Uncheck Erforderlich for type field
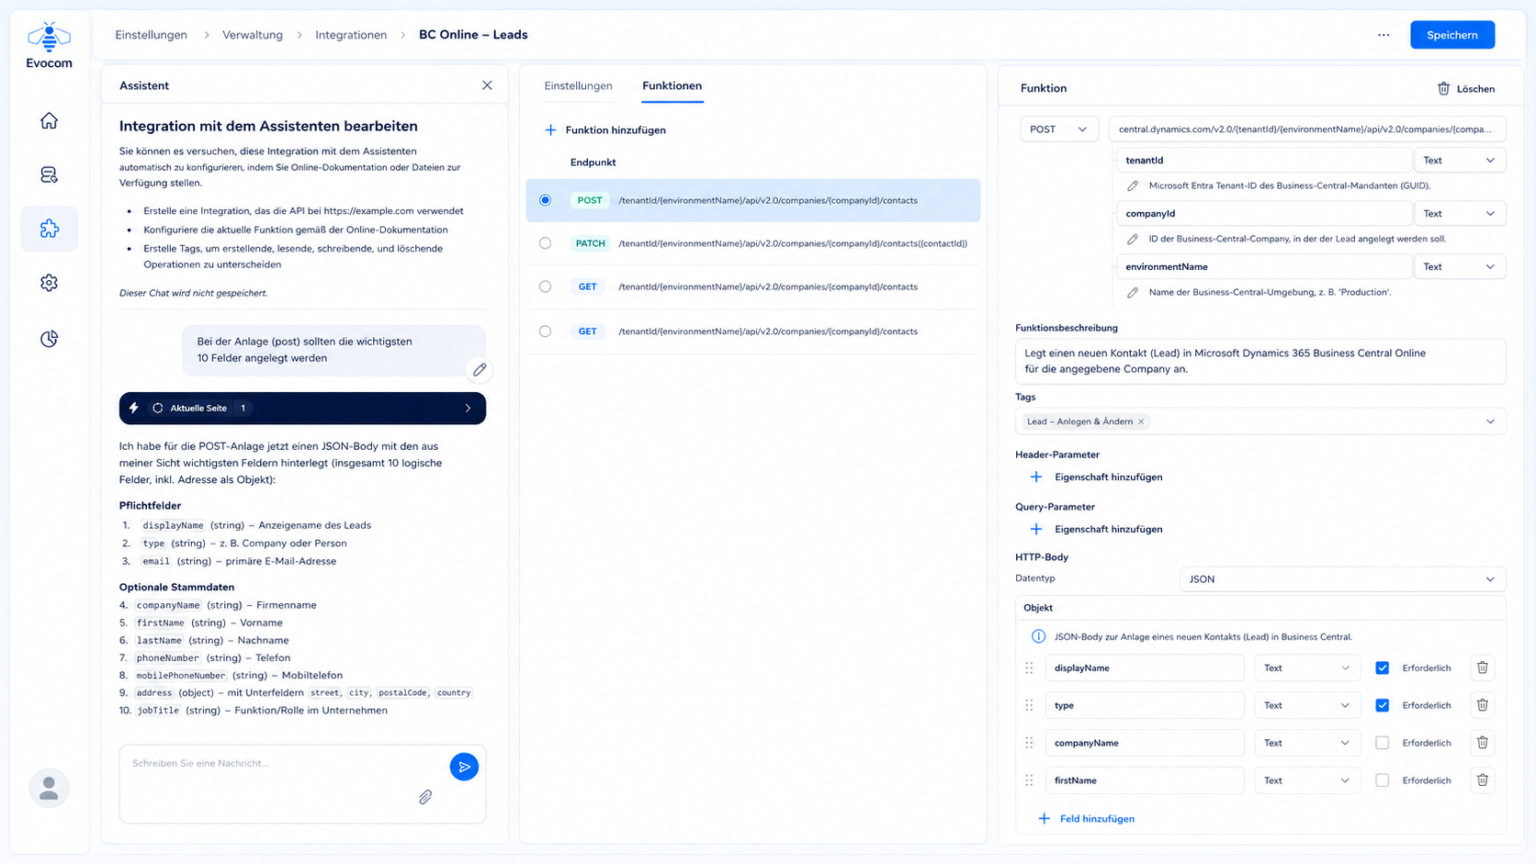 [x=1382, y=705]
